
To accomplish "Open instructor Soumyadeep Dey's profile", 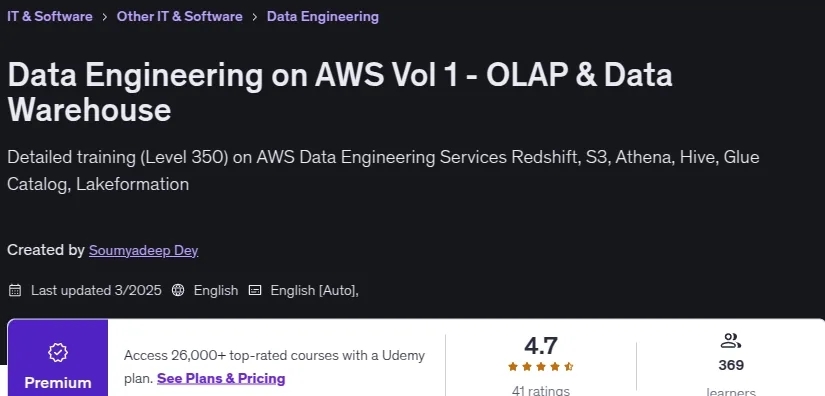I will point(143,250).
